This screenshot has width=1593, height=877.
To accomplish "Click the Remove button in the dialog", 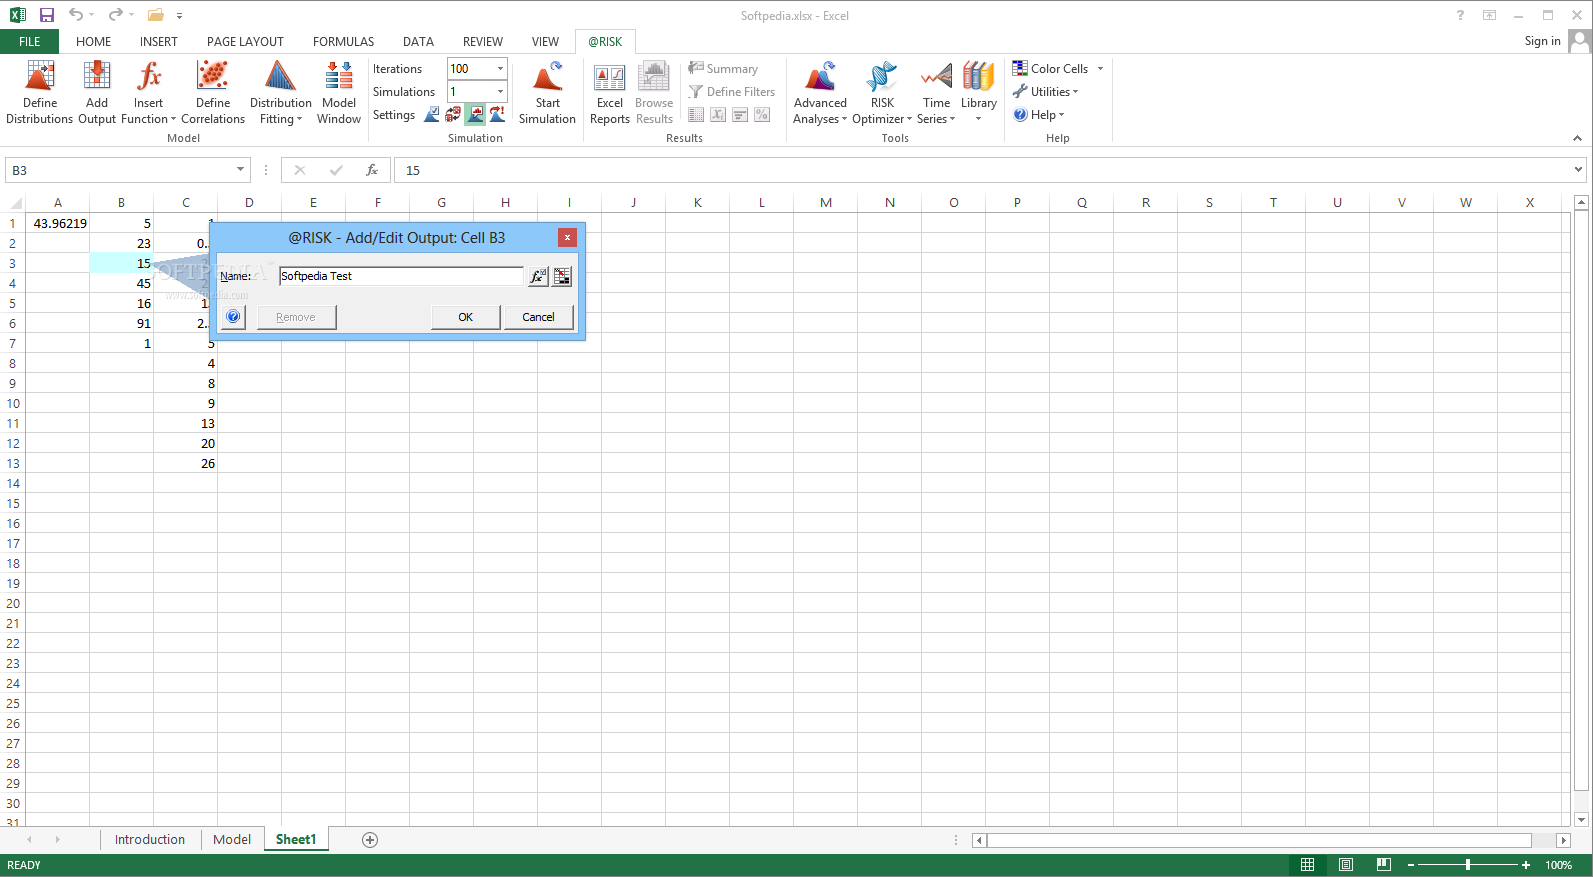I will click(296, 317).
